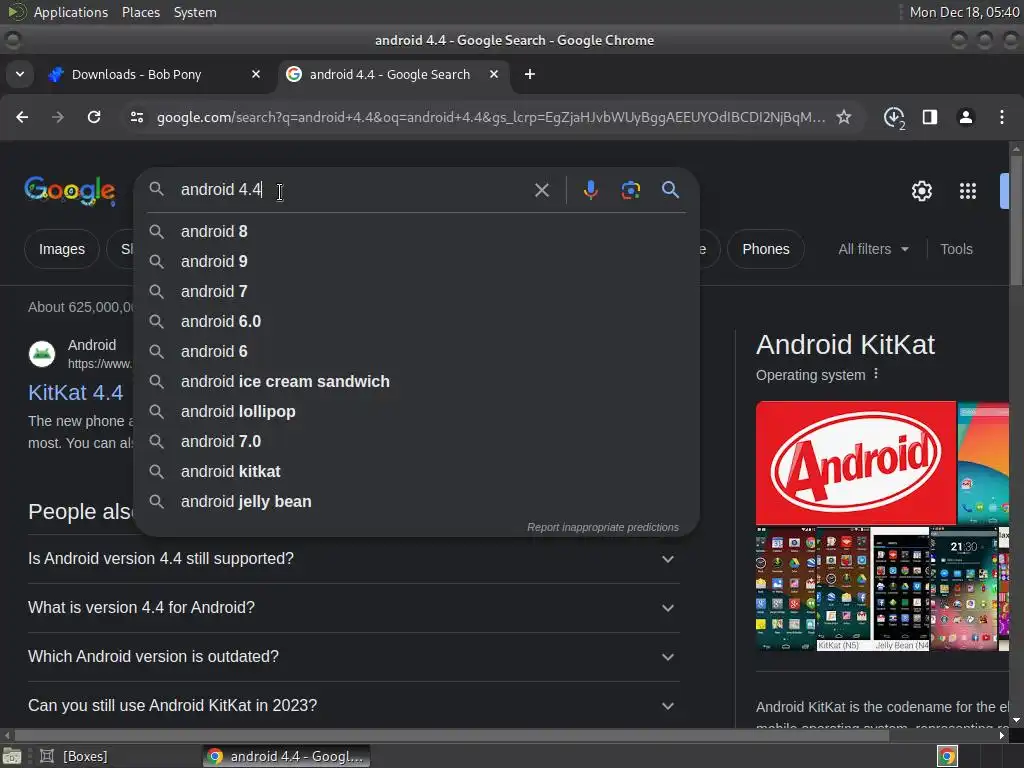Click show desktop icon in bottom panel
1024x768 pixels.
pos(11,756)
